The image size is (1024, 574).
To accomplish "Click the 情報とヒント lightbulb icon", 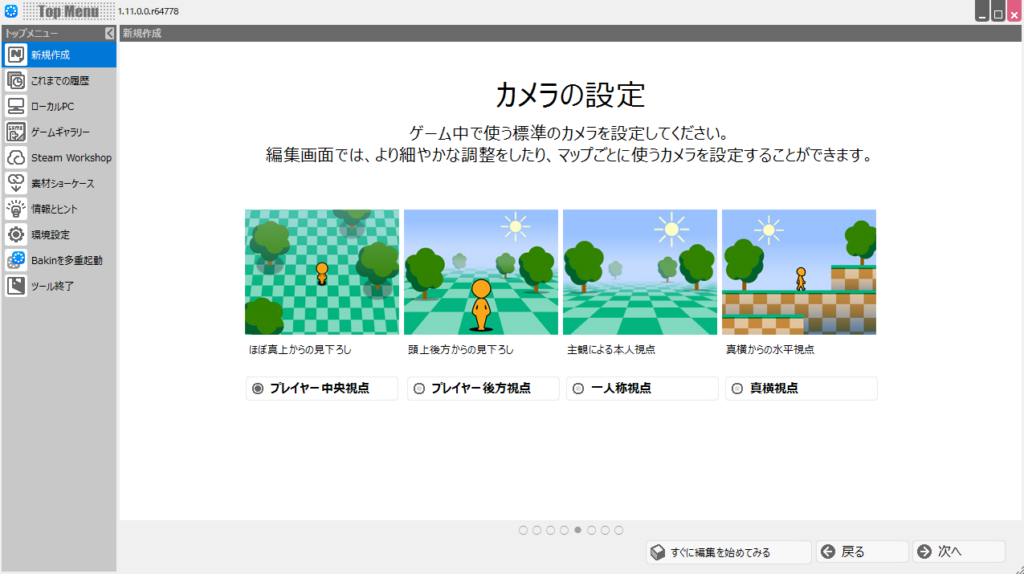I will (16, 209).
